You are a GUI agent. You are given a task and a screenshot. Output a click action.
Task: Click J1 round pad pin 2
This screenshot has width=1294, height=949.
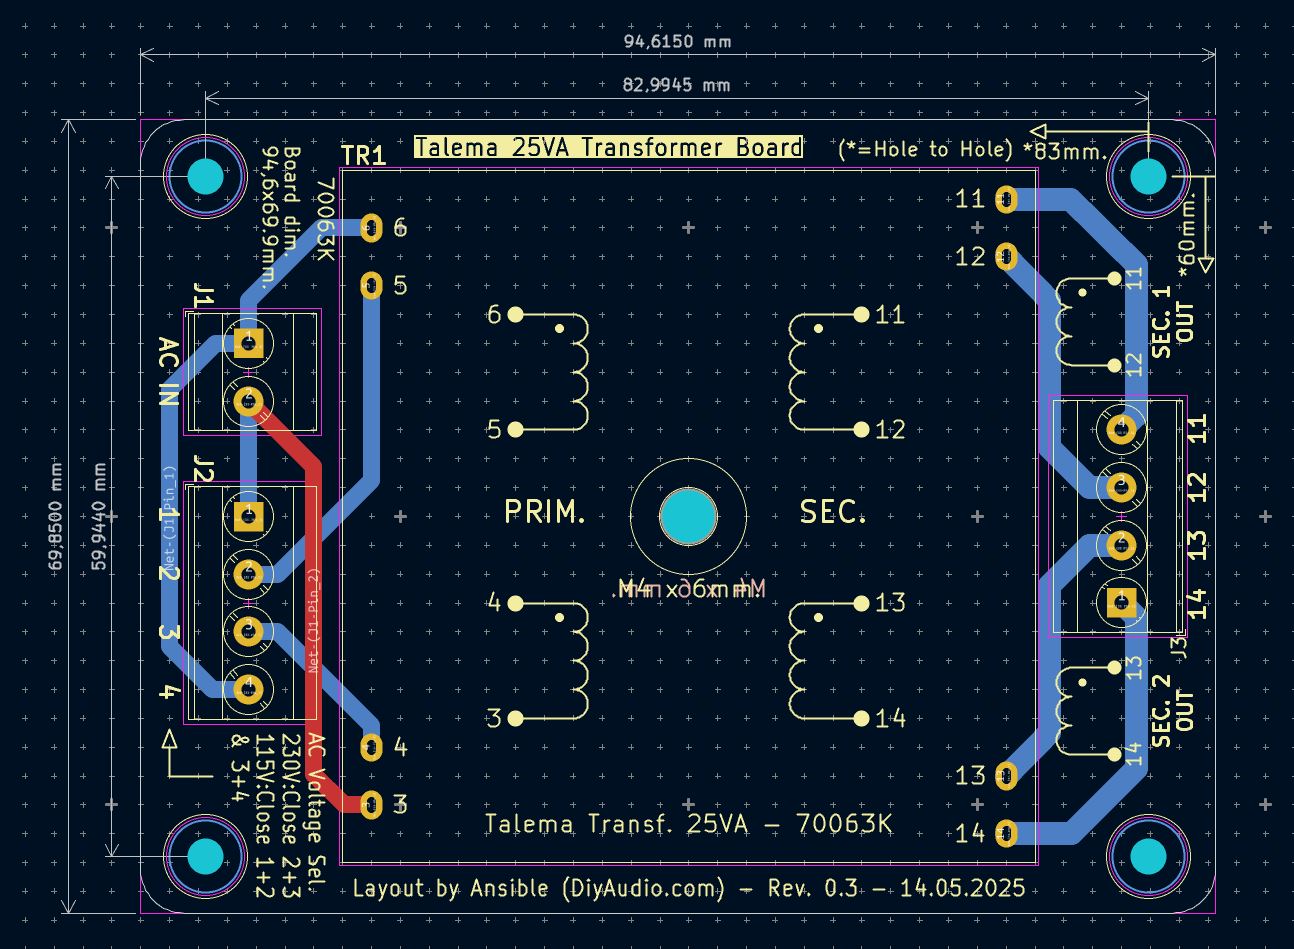point(247,402)
